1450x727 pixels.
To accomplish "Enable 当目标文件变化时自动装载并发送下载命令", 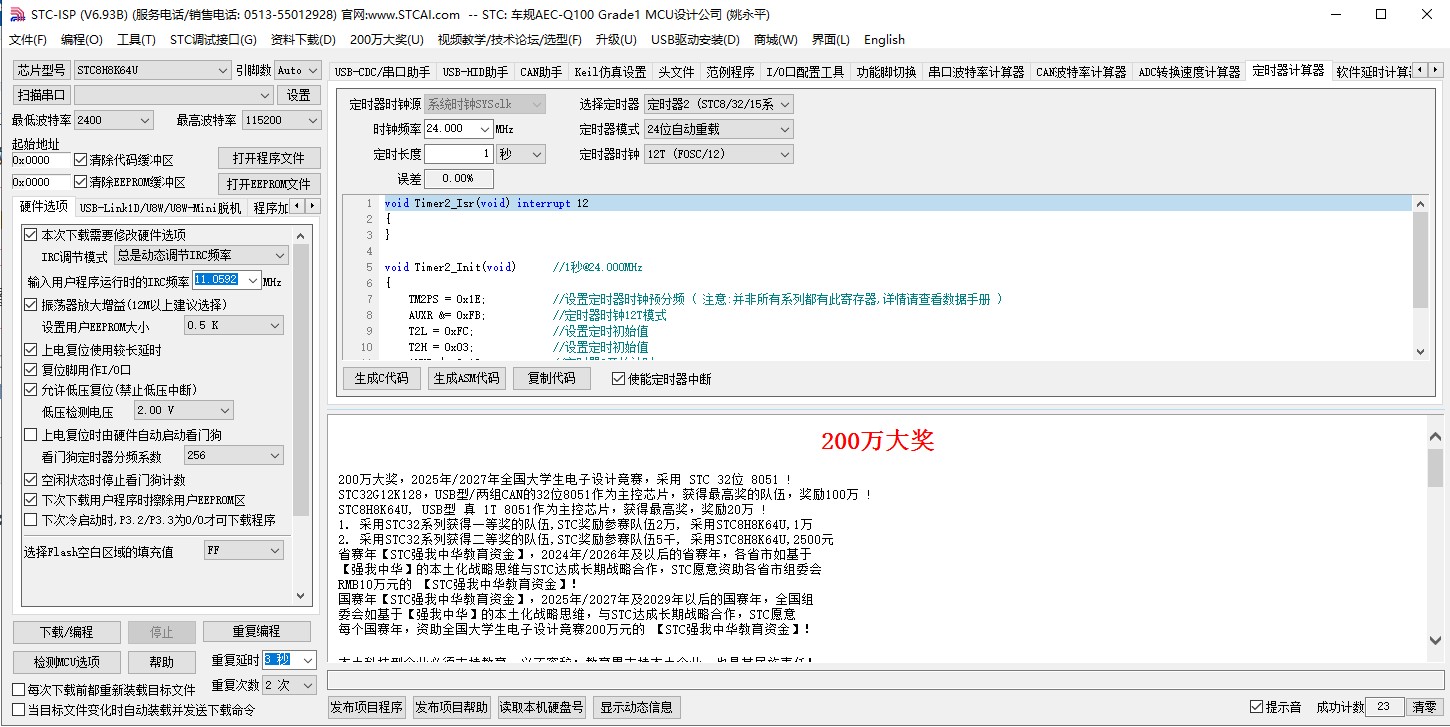I will (x=18, y=710).
